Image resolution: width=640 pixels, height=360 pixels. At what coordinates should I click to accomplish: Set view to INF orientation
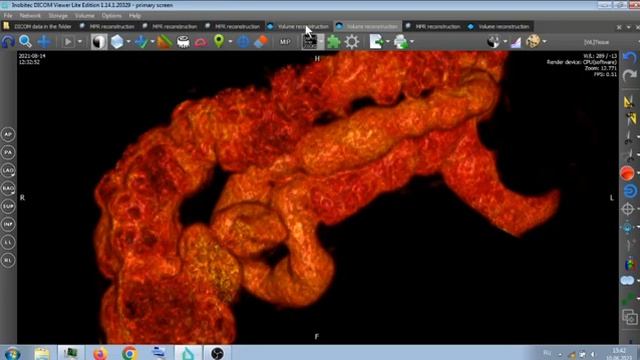8,224
